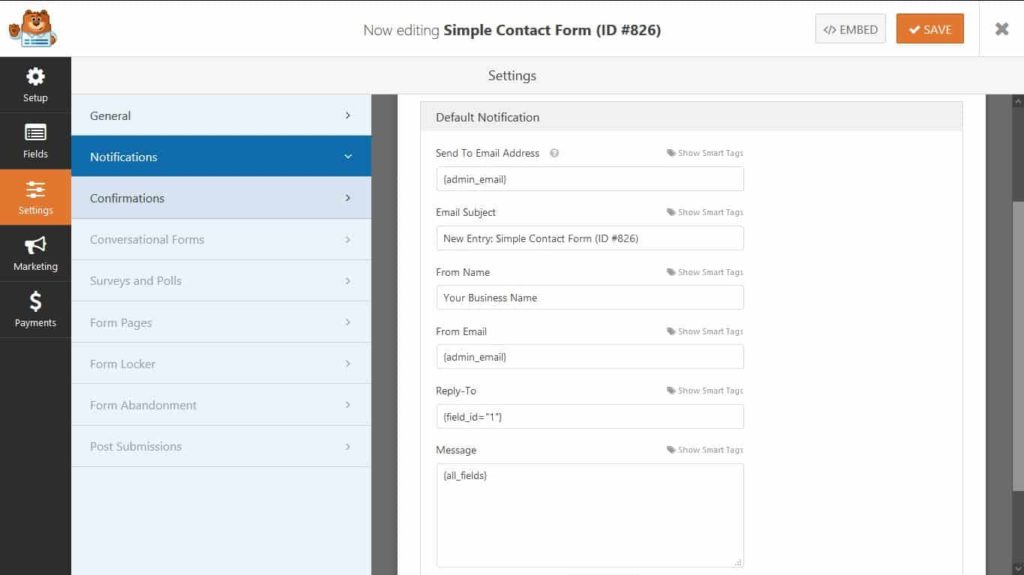1024x575 pixels.
Task: Click the EMBED button
Action: [850, 29]
